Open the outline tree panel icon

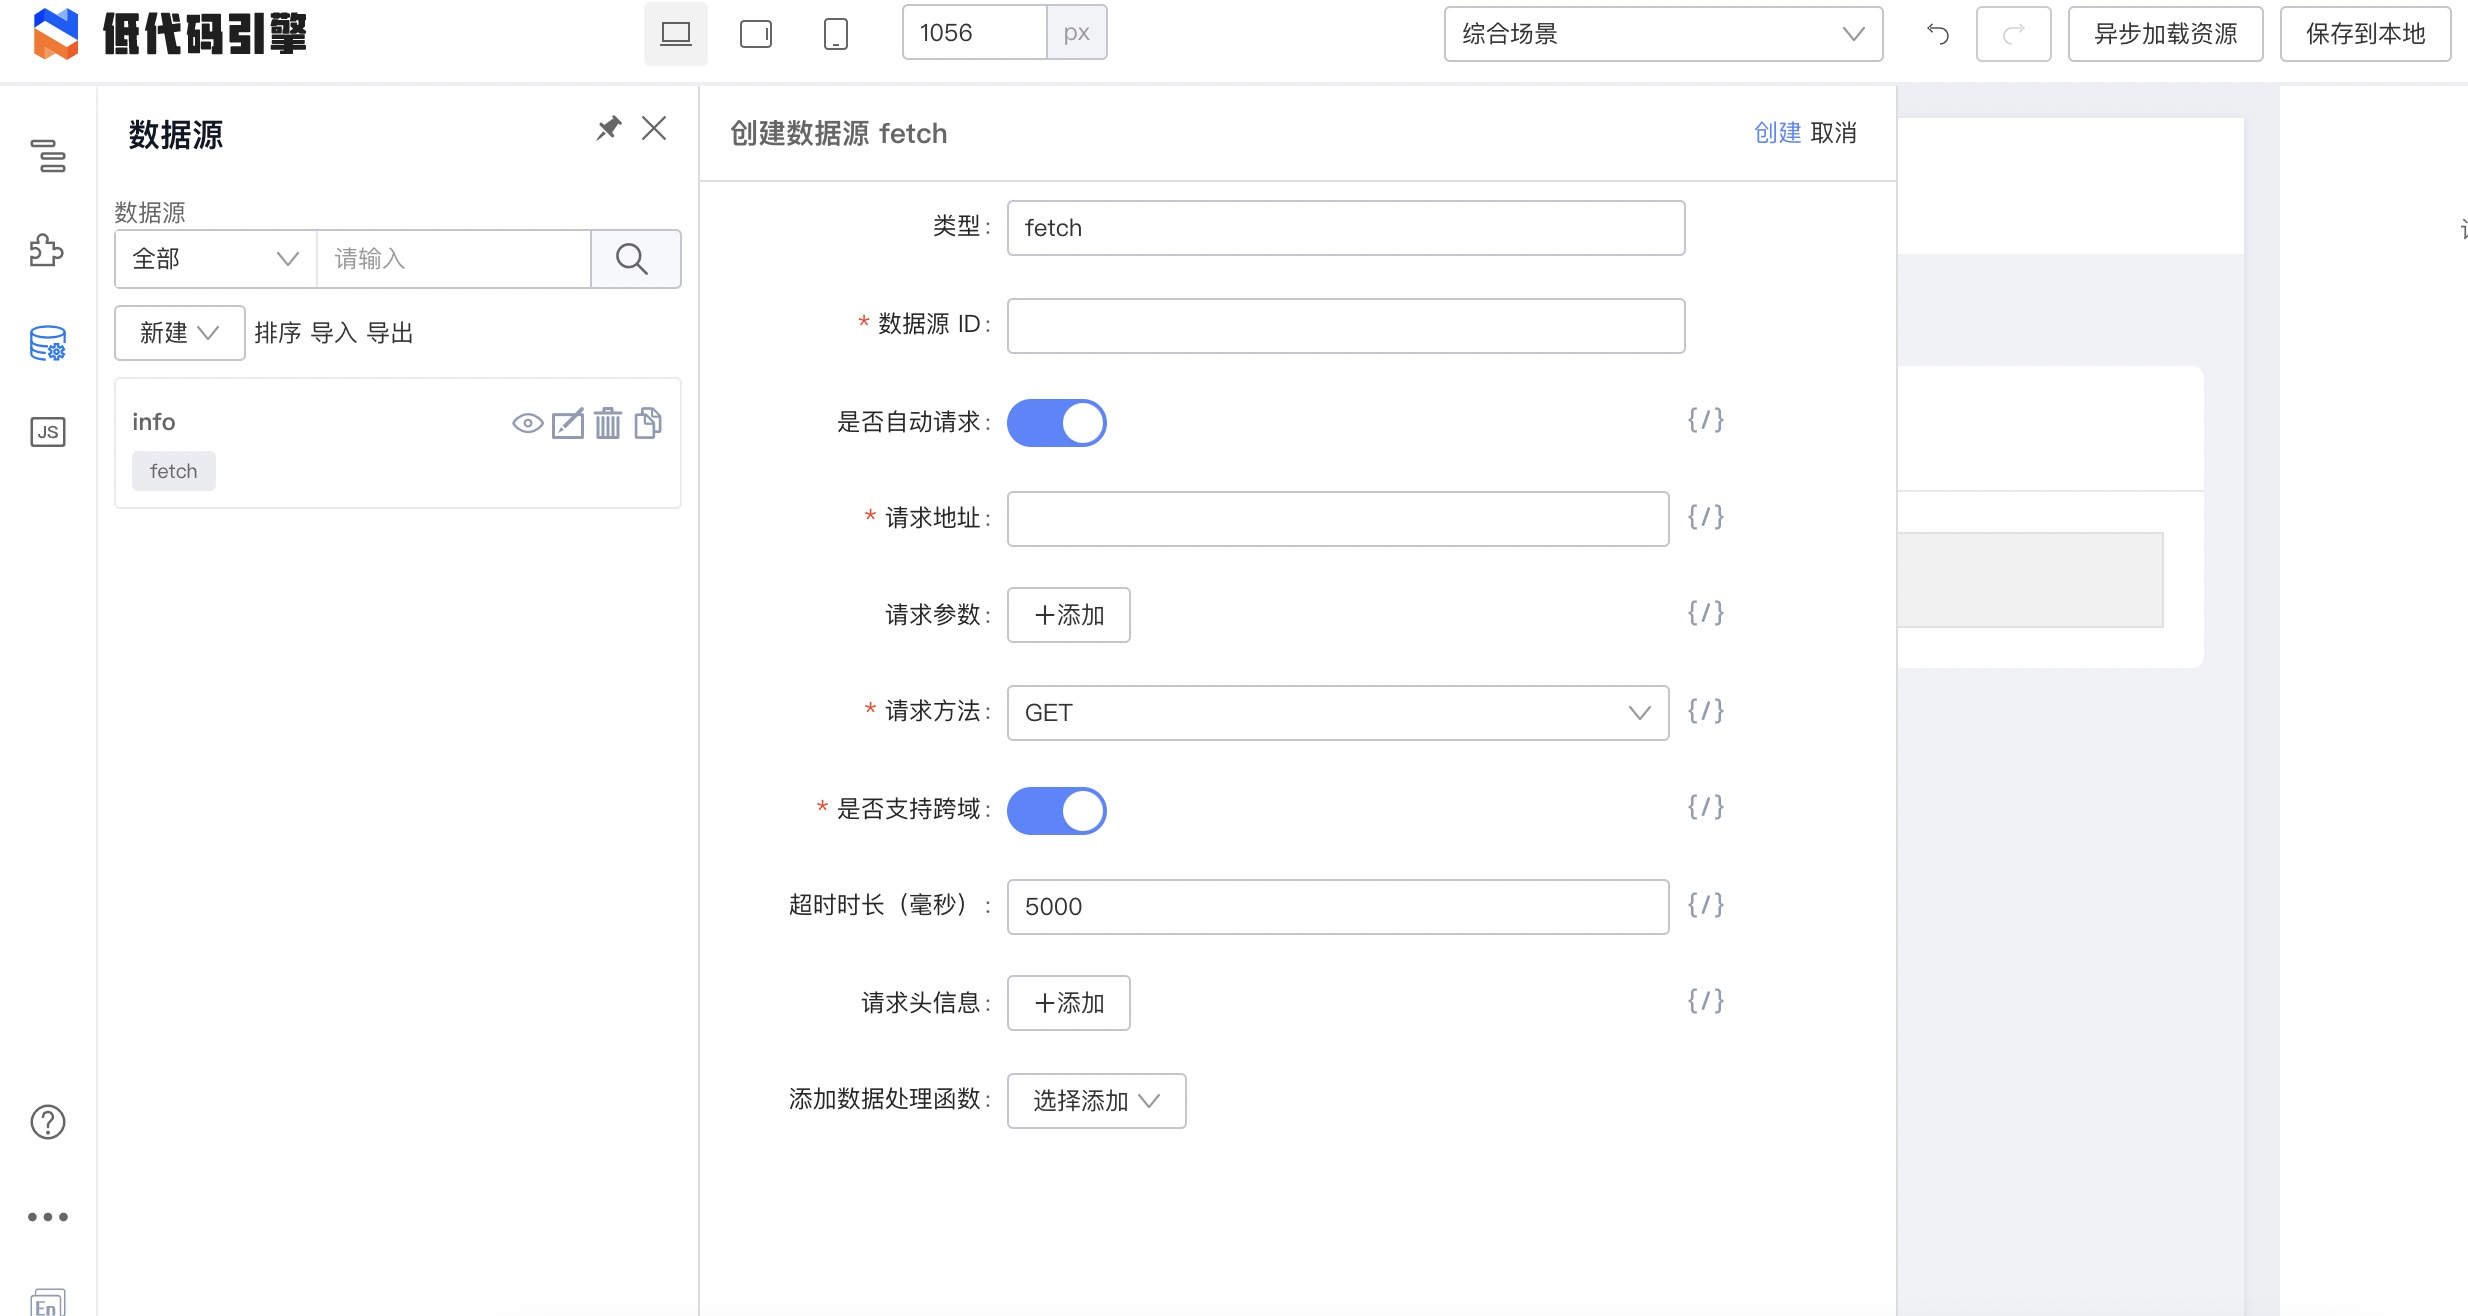click(48, 156)
